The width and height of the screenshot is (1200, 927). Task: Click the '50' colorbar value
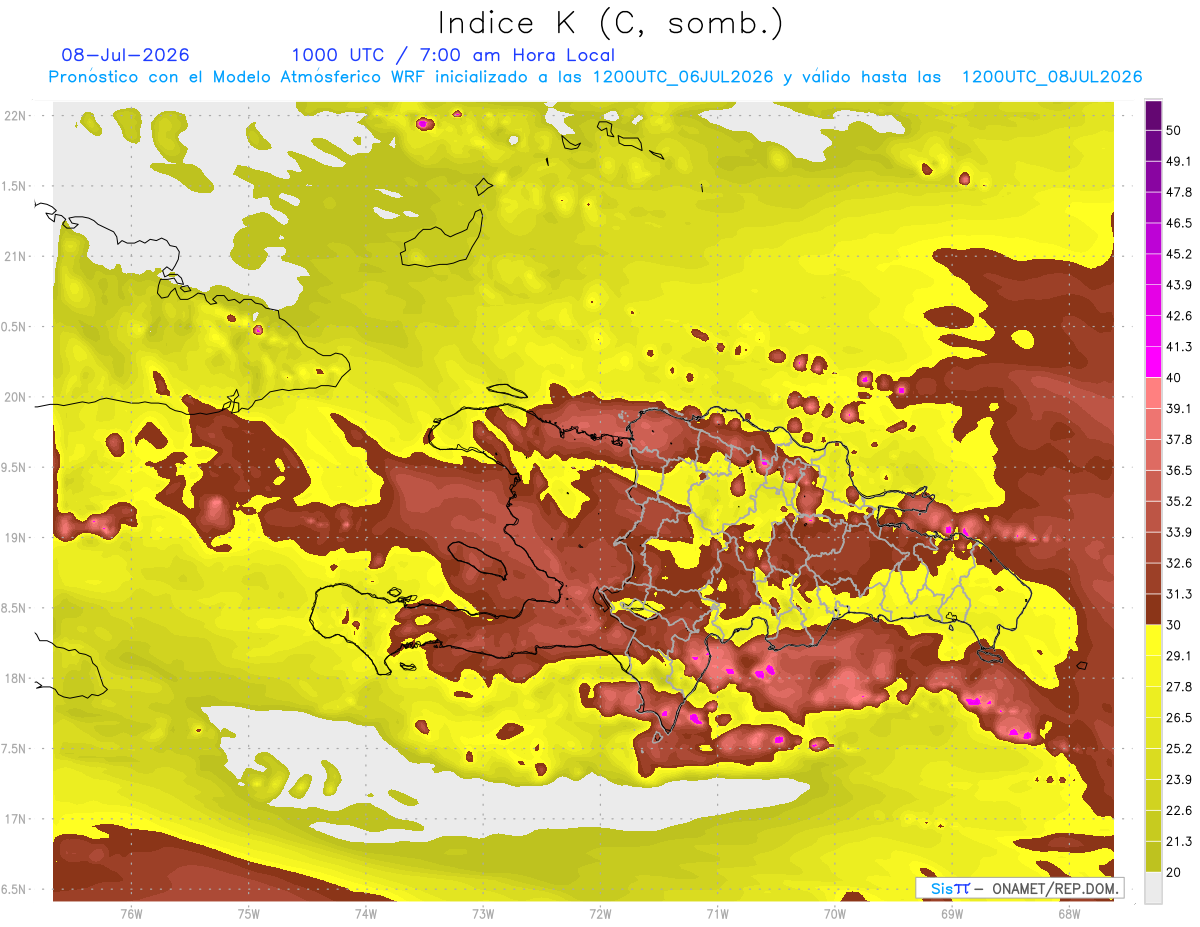click(1175, 130)
